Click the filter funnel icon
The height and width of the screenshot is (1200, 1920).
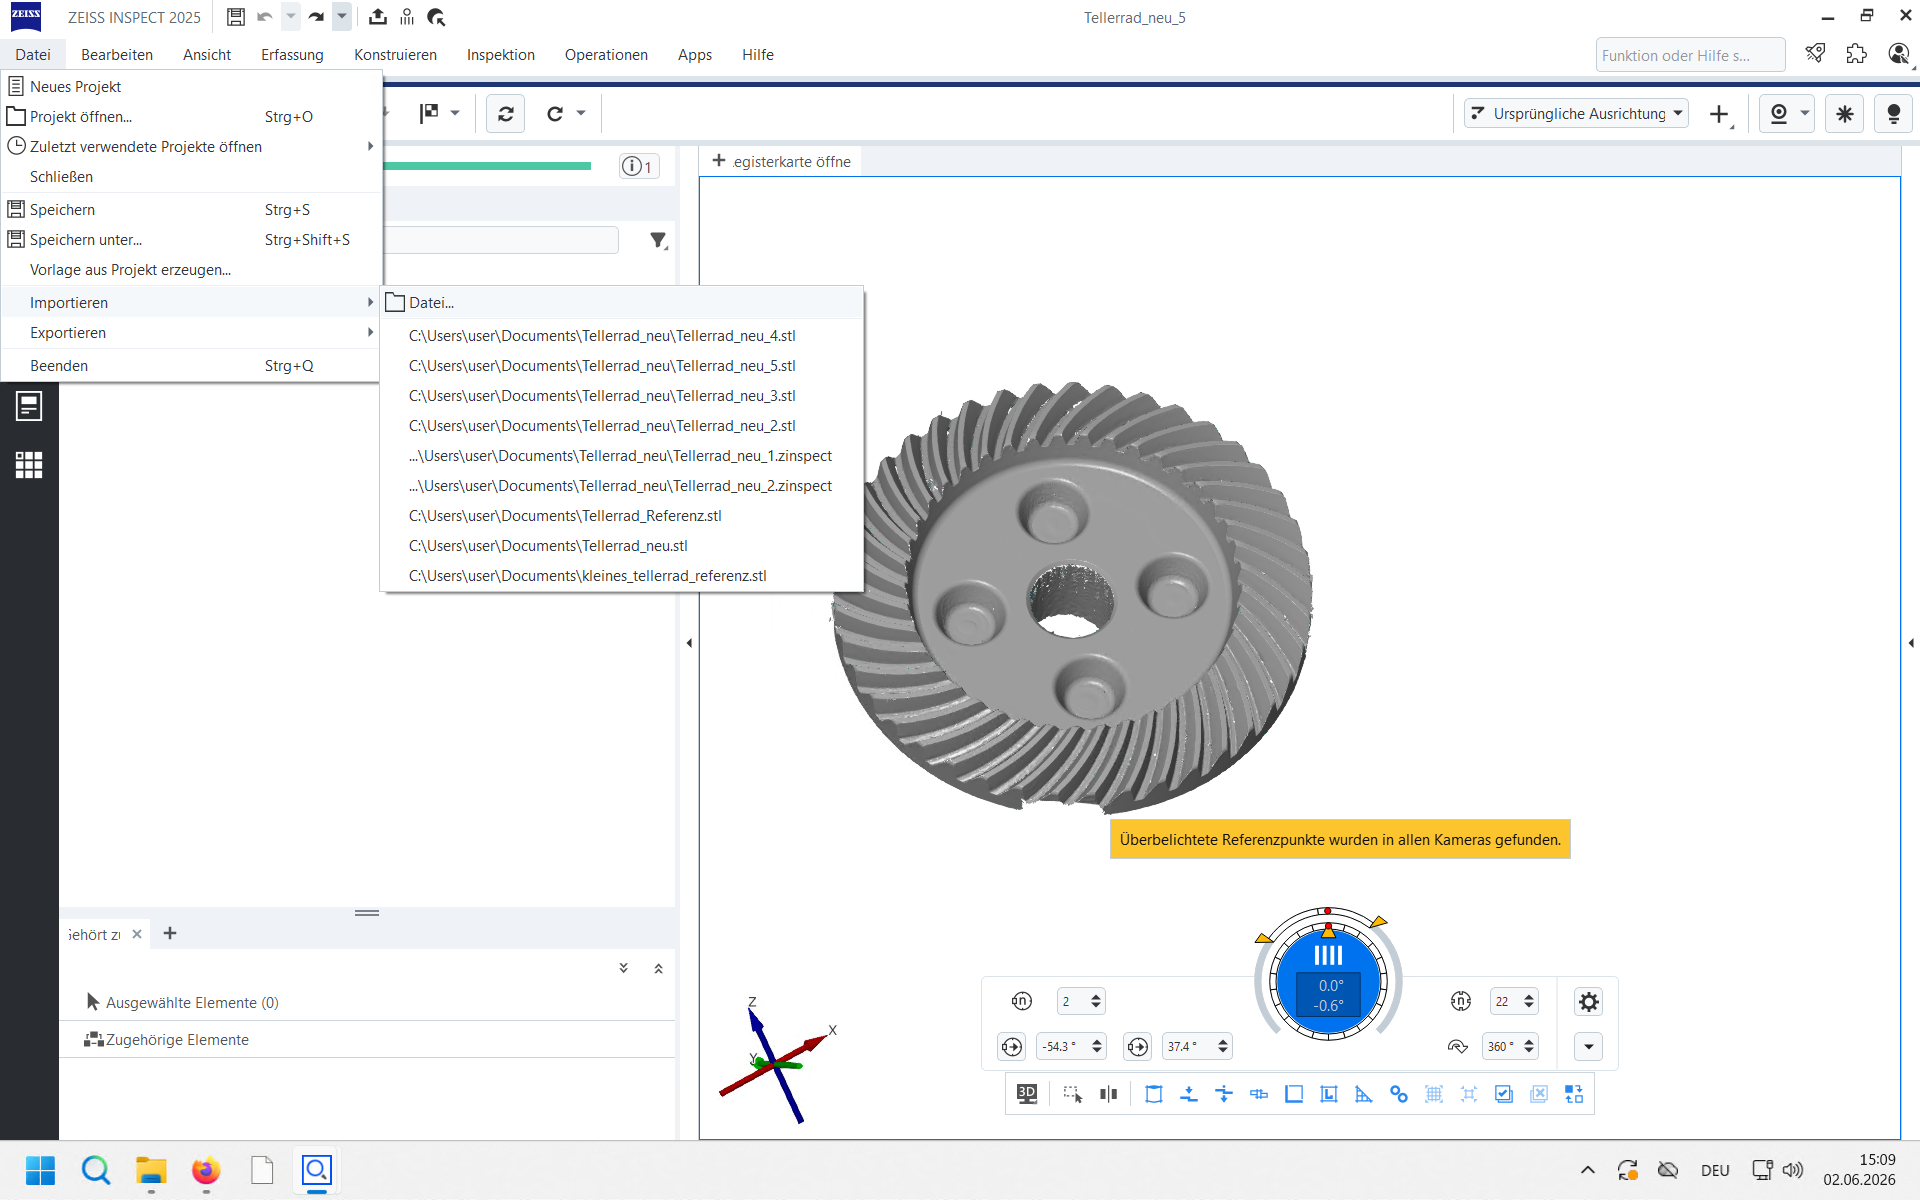point(658,240)
